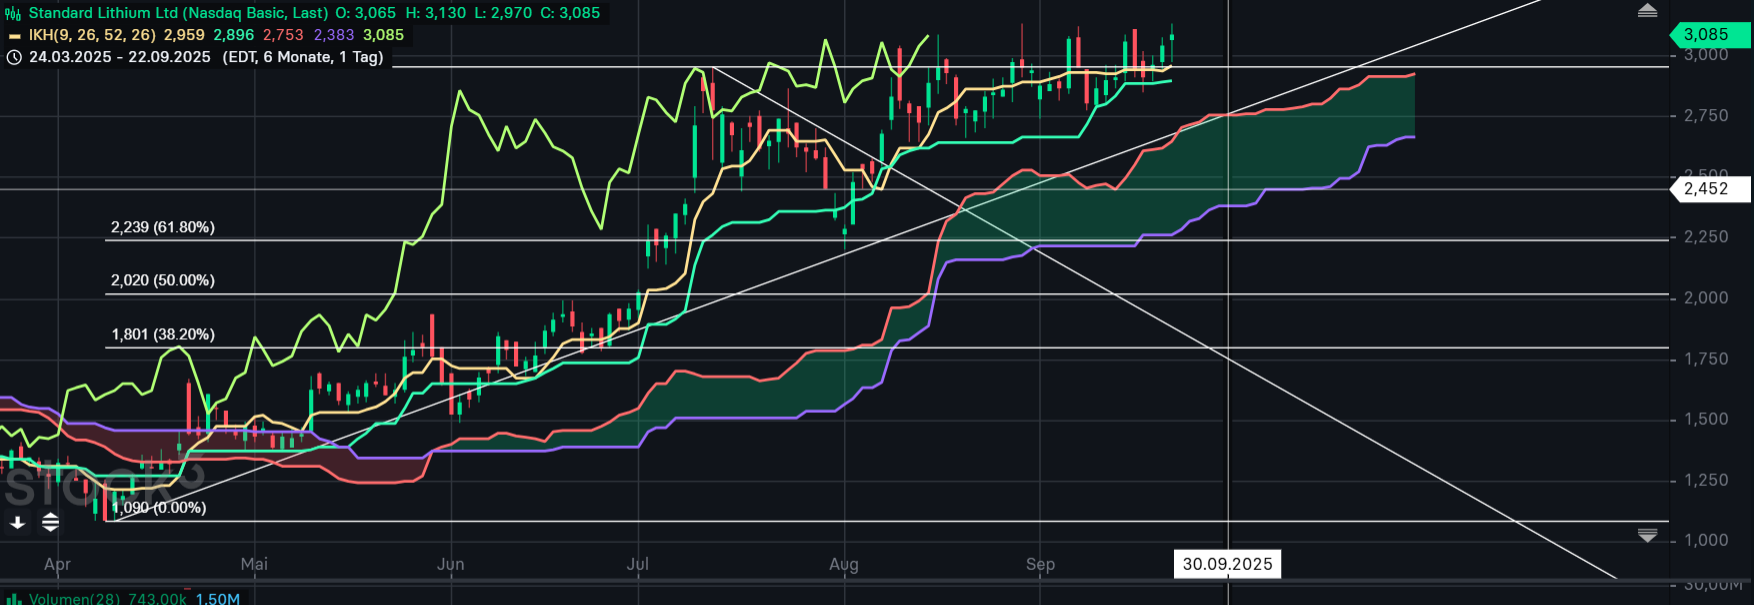The image size is (1754, 605).
Task: Click the downward eject arrow near price axis
Action: click(x=1647, y=536)
